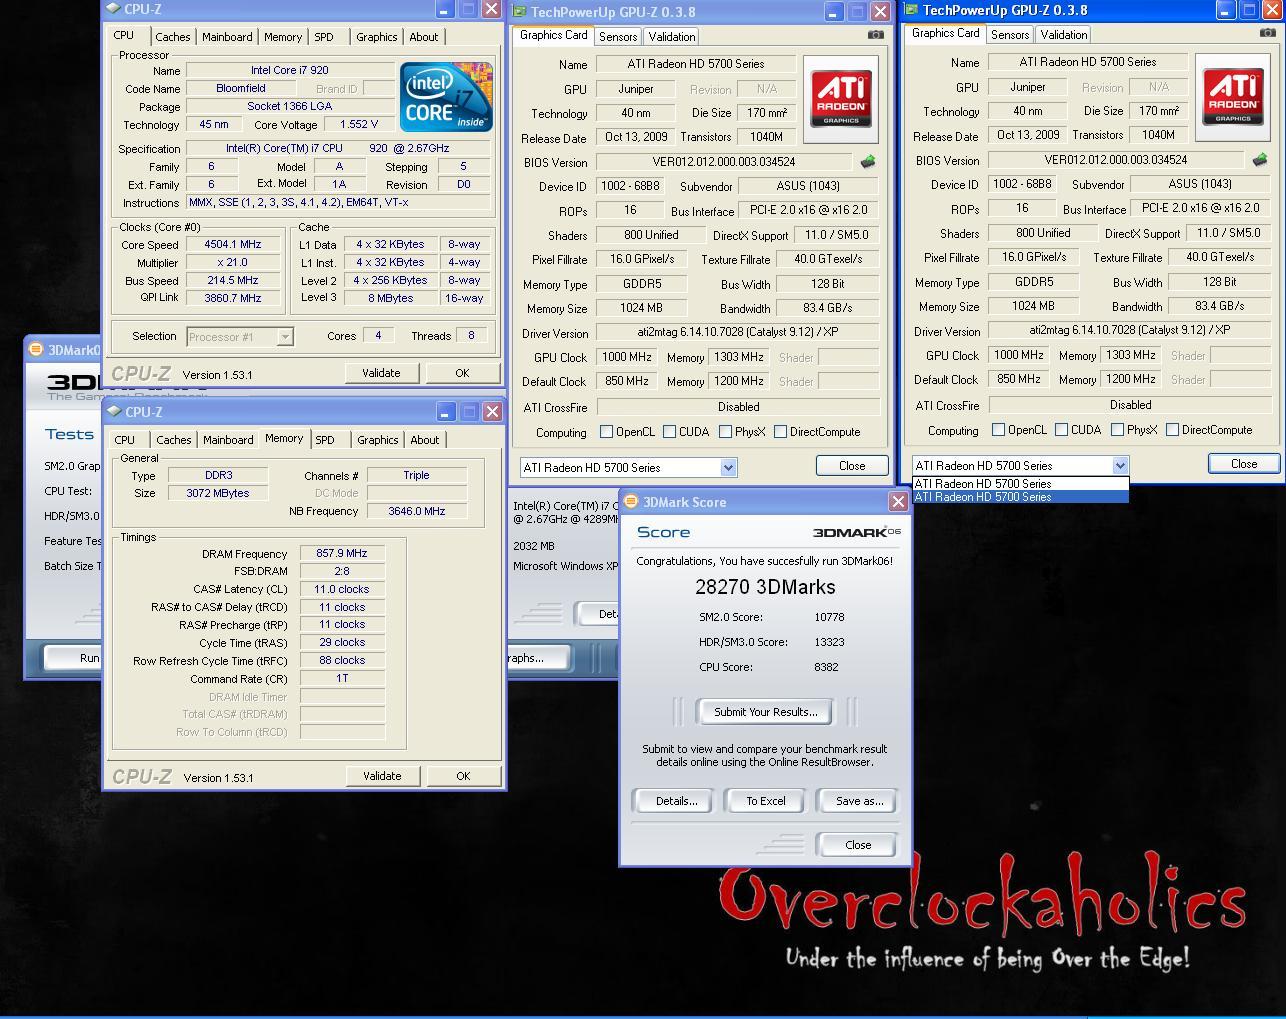Enable DirectCompute checkbox in left GPU-Z
Screen dimensions: 1286x1019
(780, 432)
